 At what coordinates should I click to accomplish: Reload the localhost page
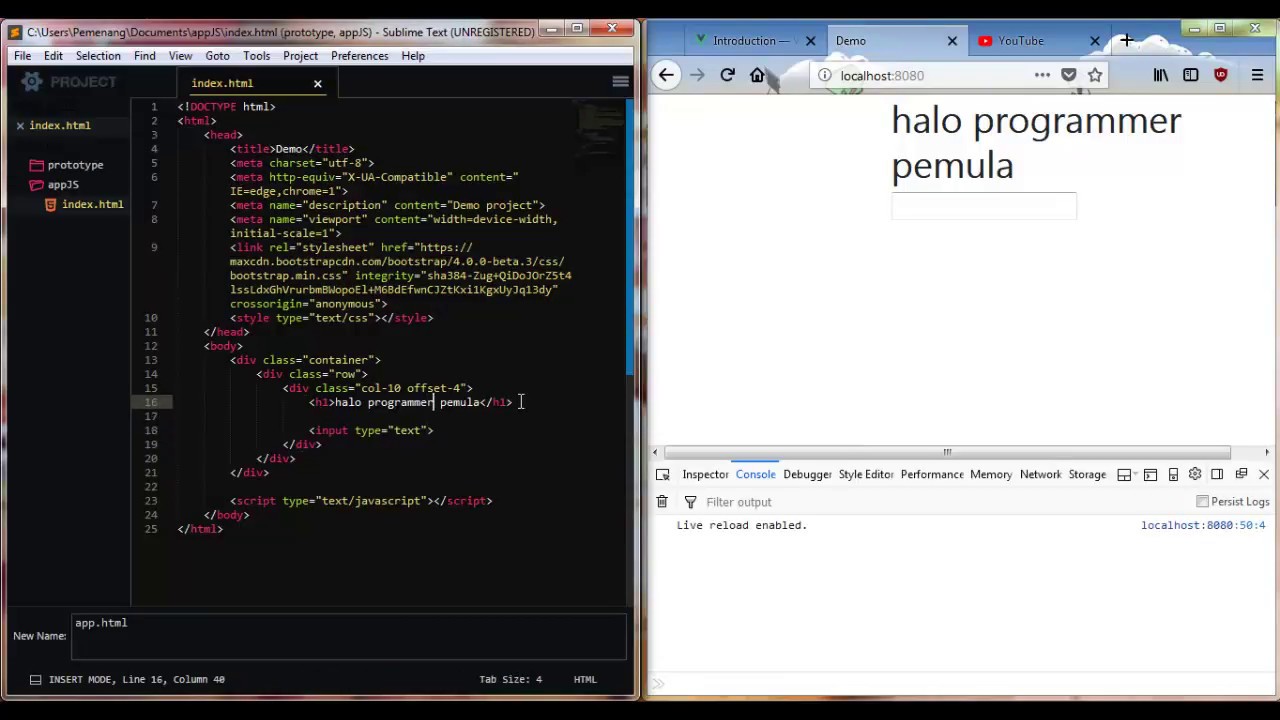tap(727, 75)
